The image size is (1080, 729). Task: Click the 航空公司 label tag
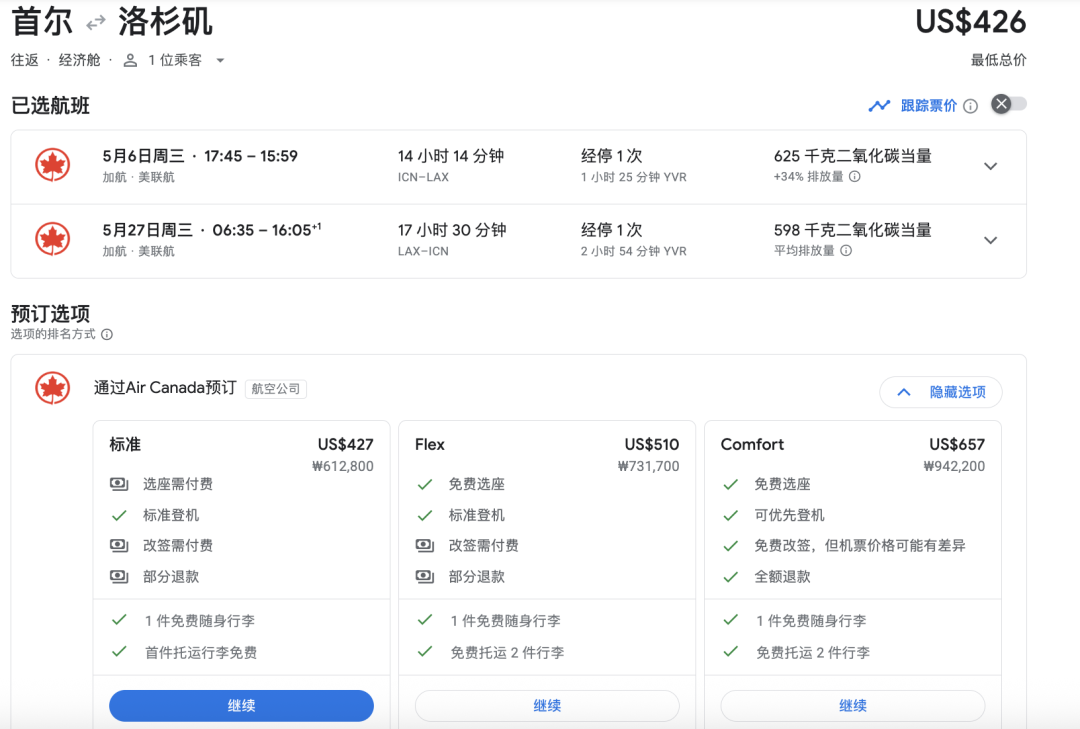tap(276, 389)
